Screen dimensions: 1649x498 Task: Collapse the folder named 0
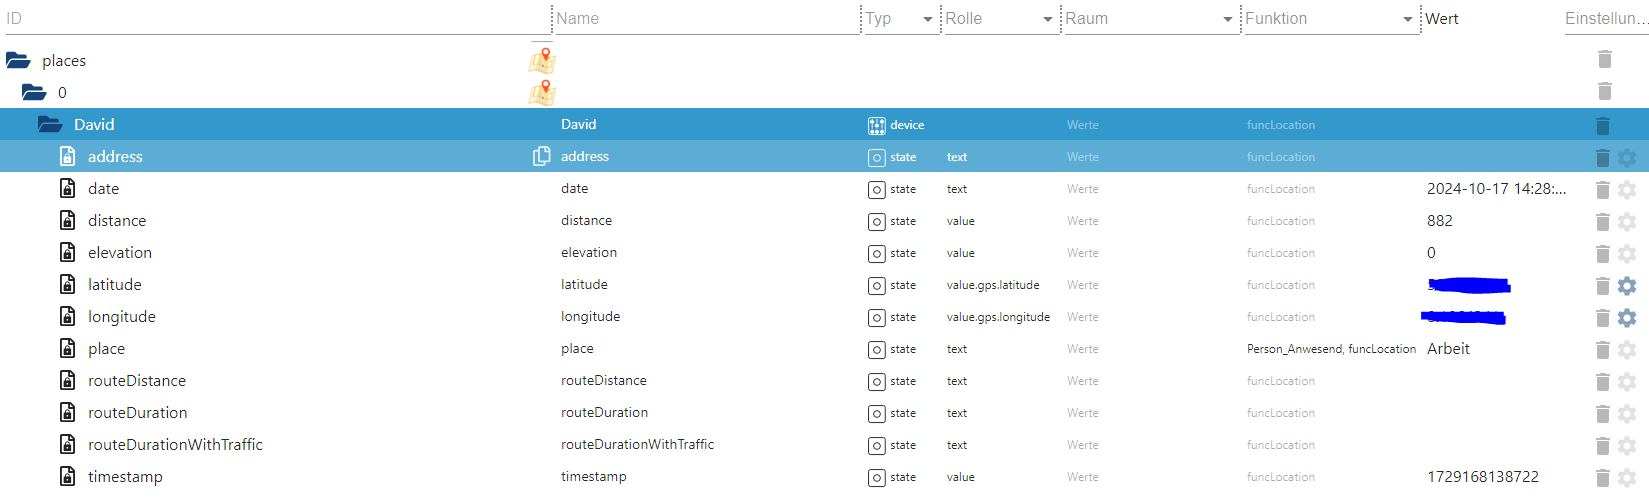point(34,93)
